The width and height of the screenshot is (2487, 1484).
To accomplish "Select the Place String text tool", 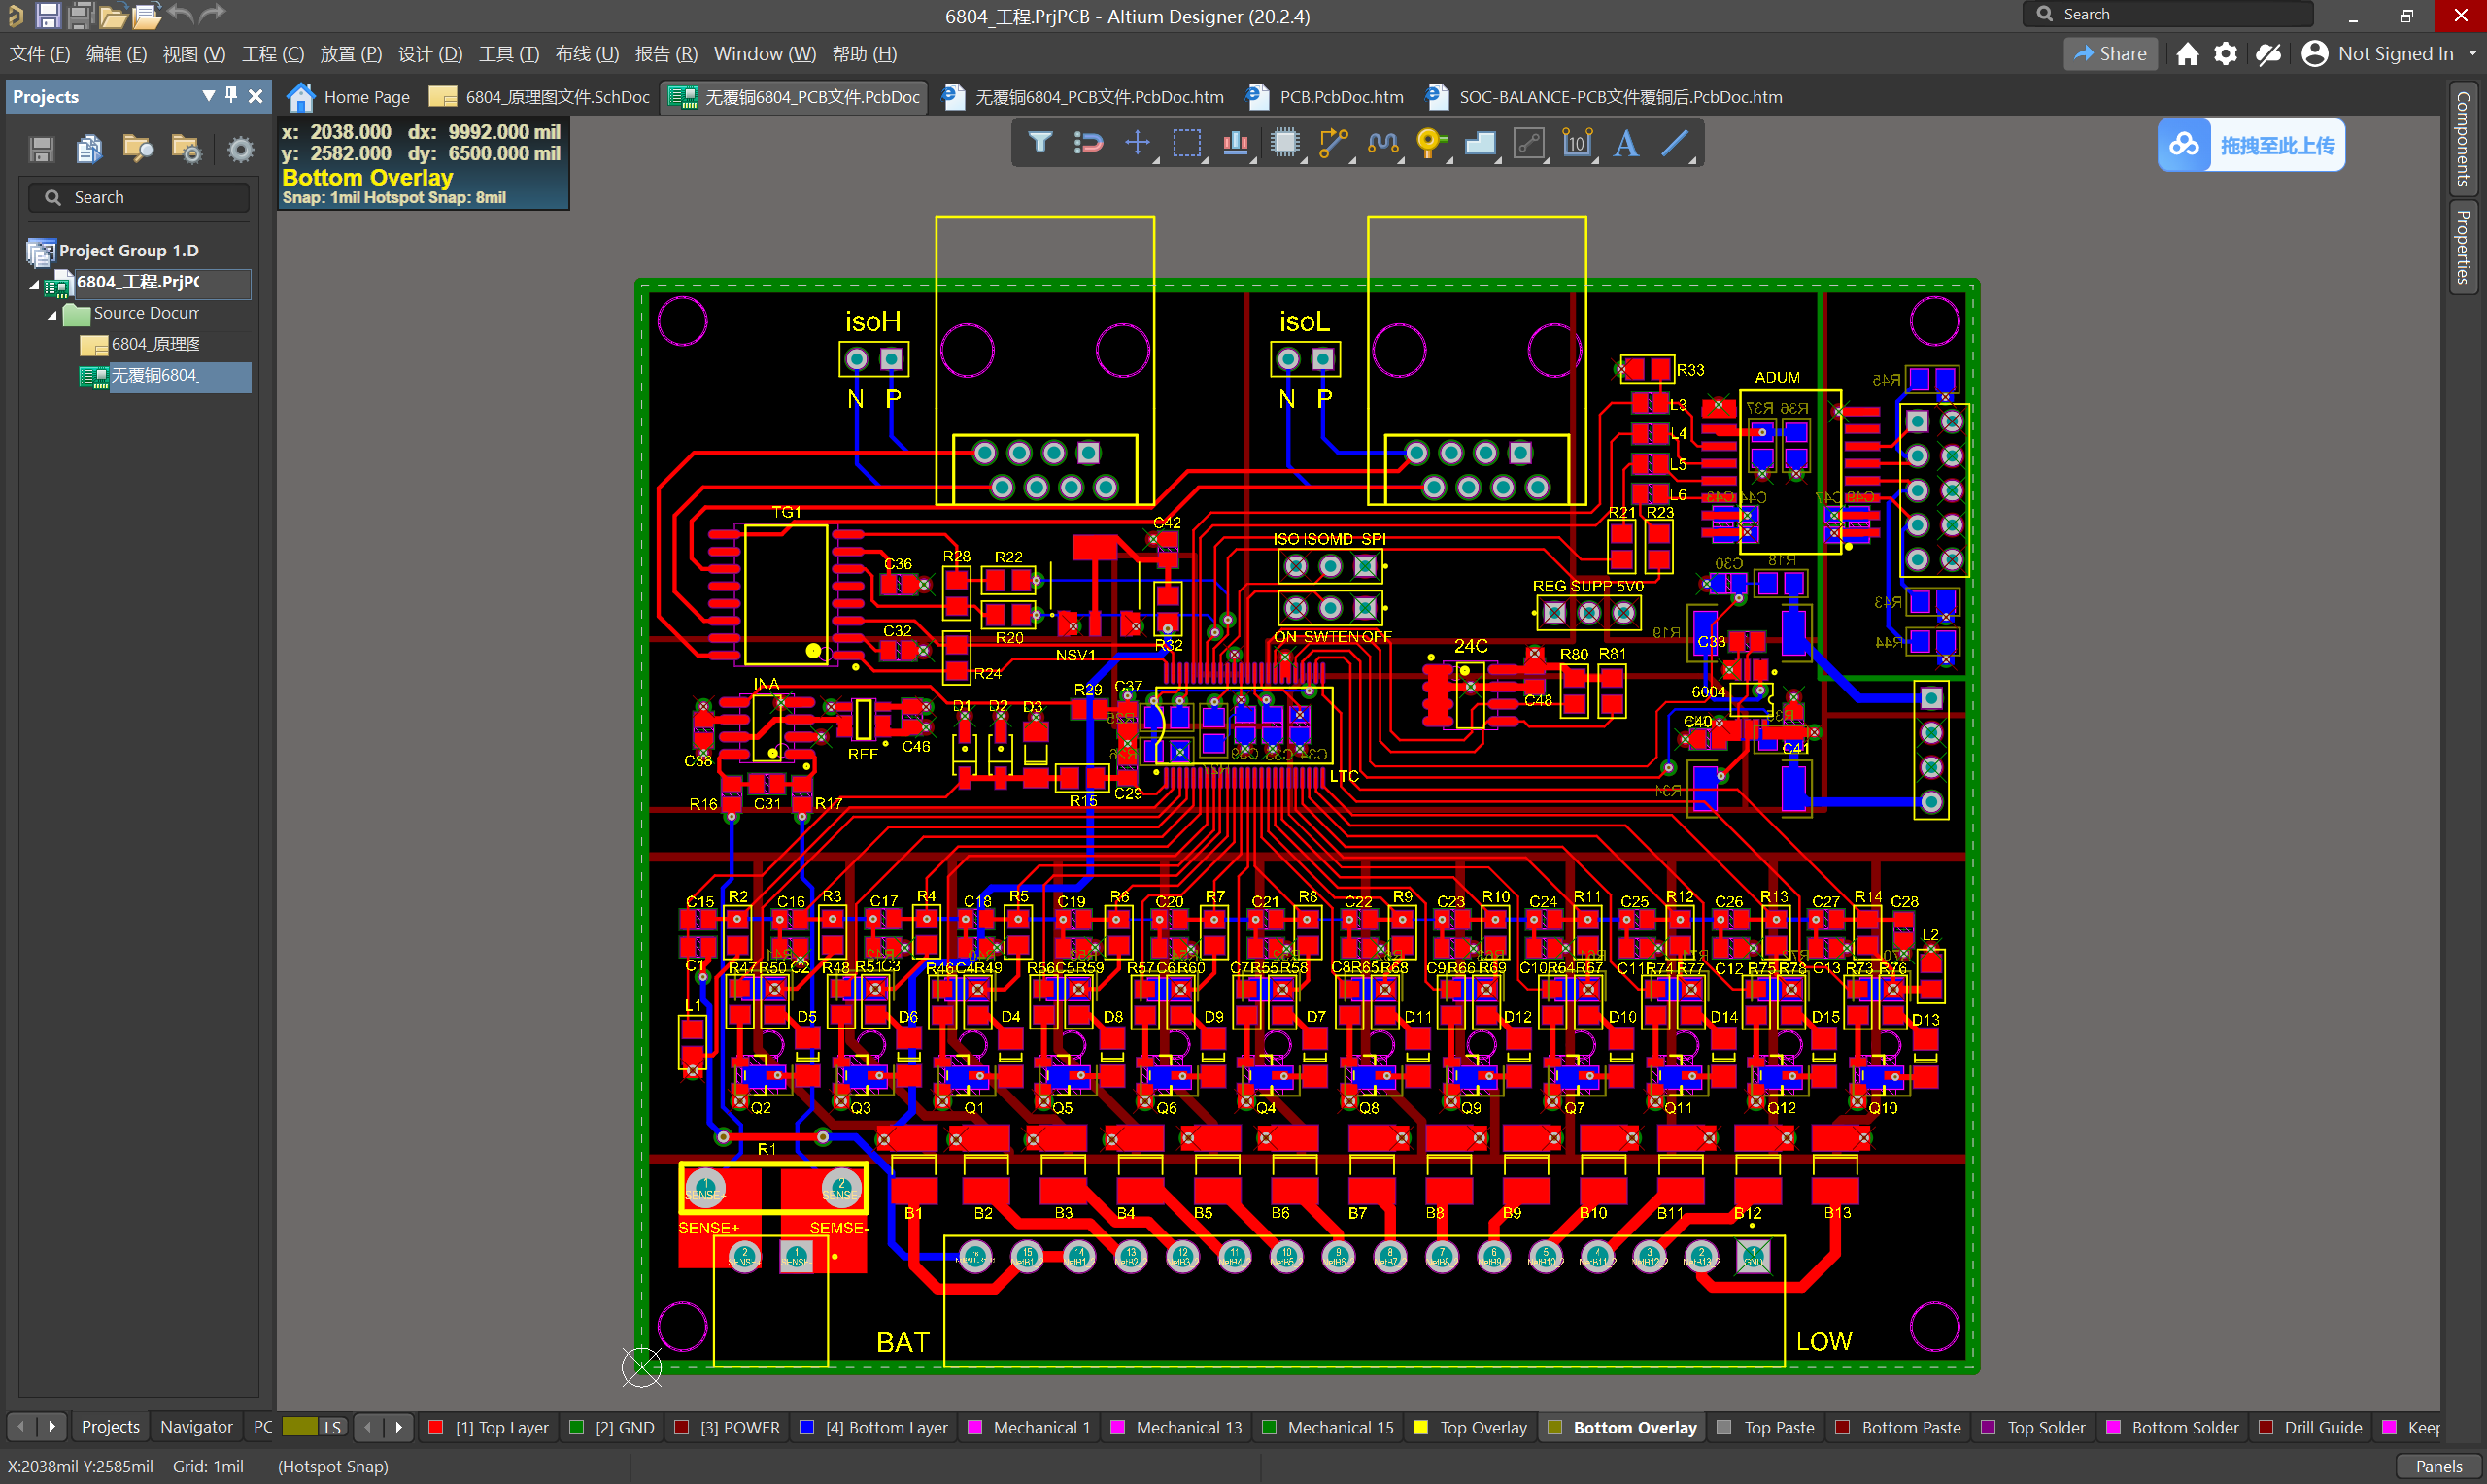I will [1627, 143].
